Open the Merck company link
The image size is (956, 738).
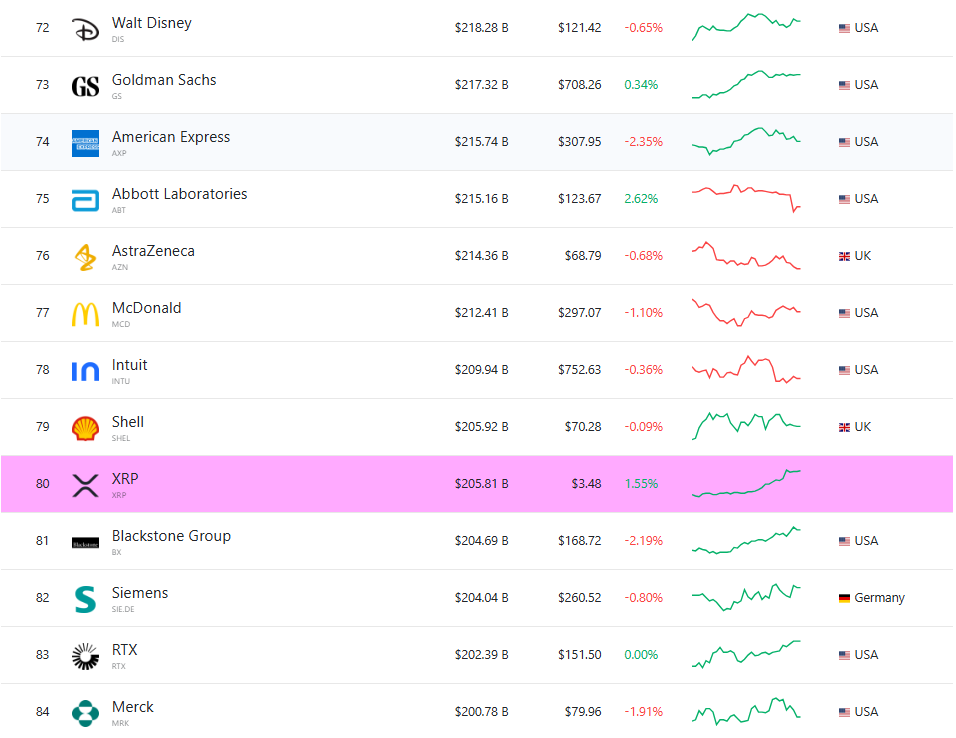click(132, 707)
